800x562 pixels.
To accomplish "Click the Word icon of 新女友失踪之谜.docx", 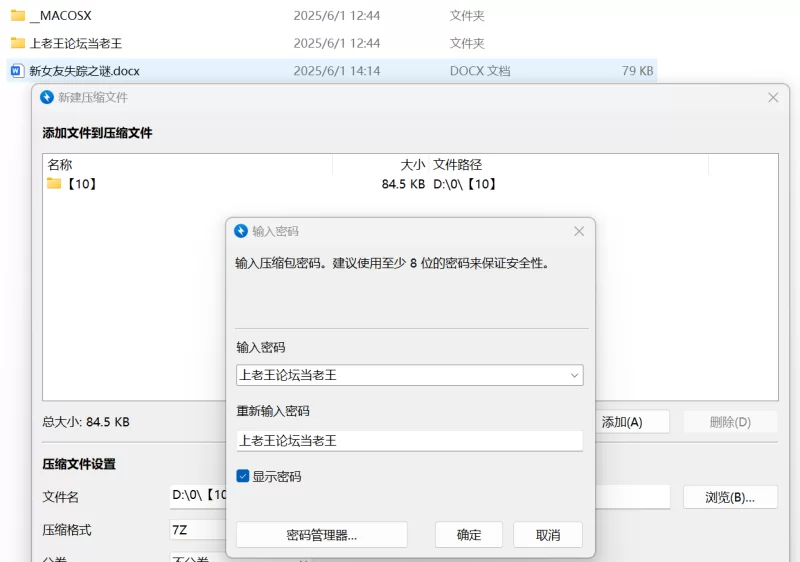I will pos(17,70).
